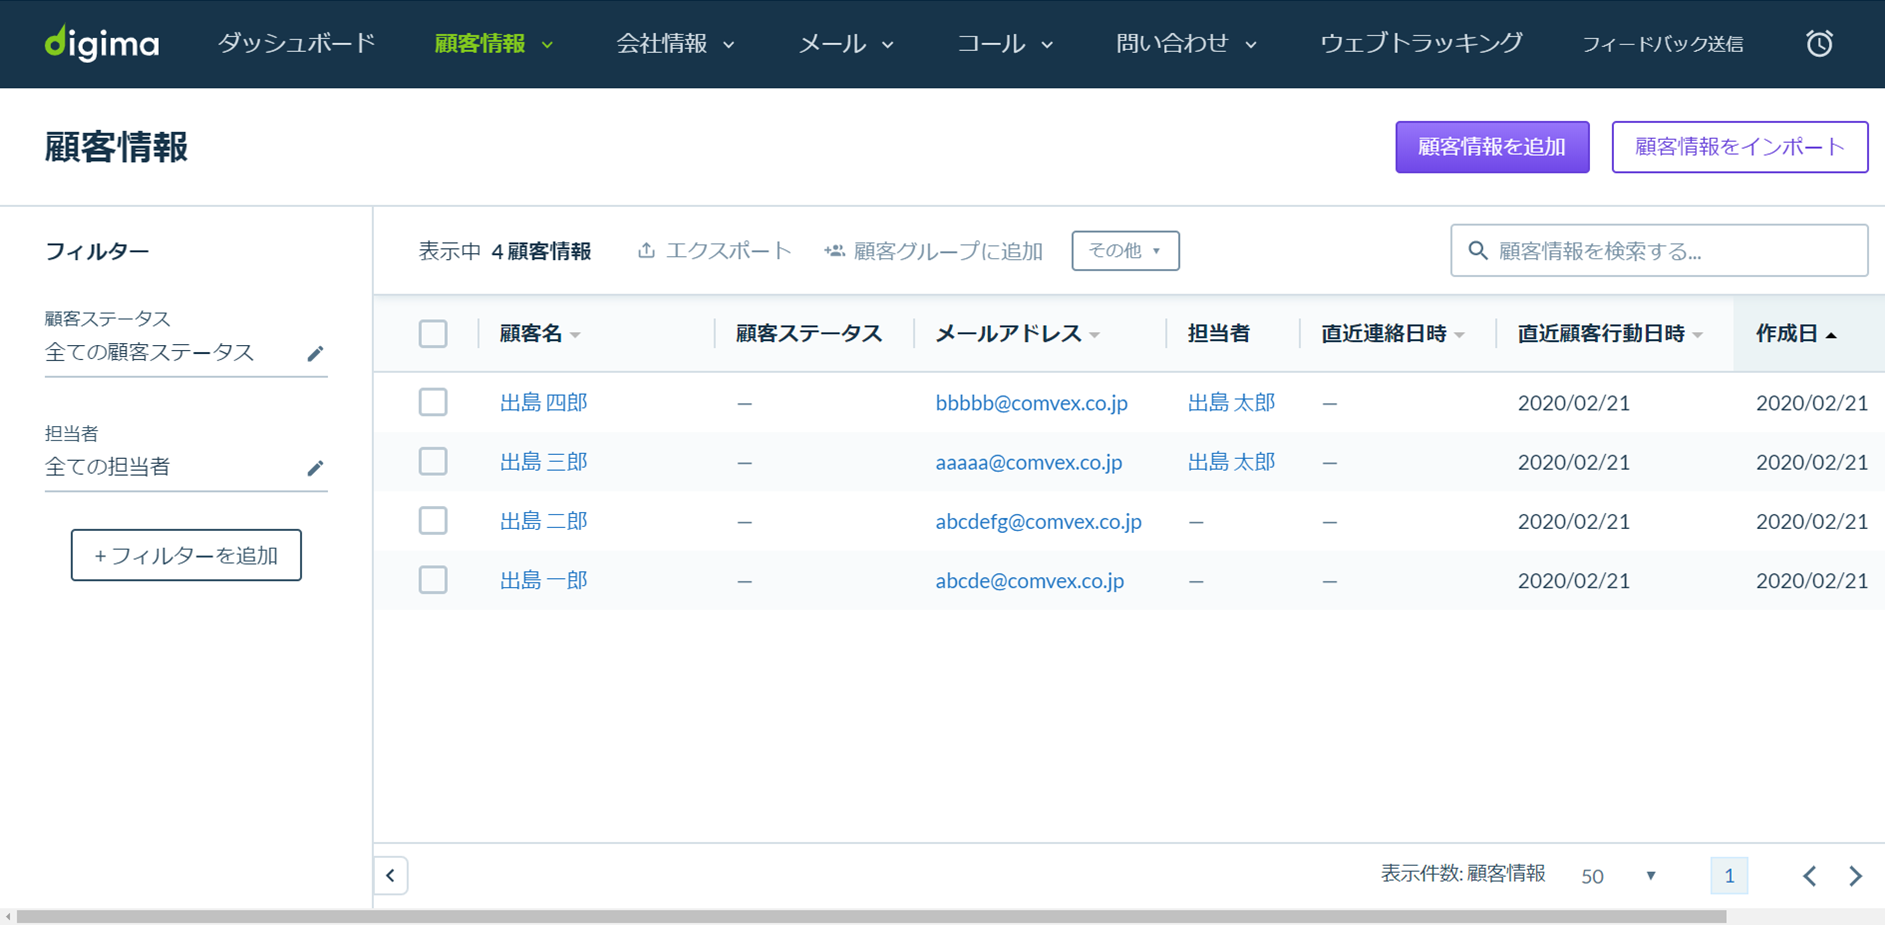Open 担当者 出島 太郎 in 出島 四郎 row
This screenshot has width=1885, height=925.
1231,402
